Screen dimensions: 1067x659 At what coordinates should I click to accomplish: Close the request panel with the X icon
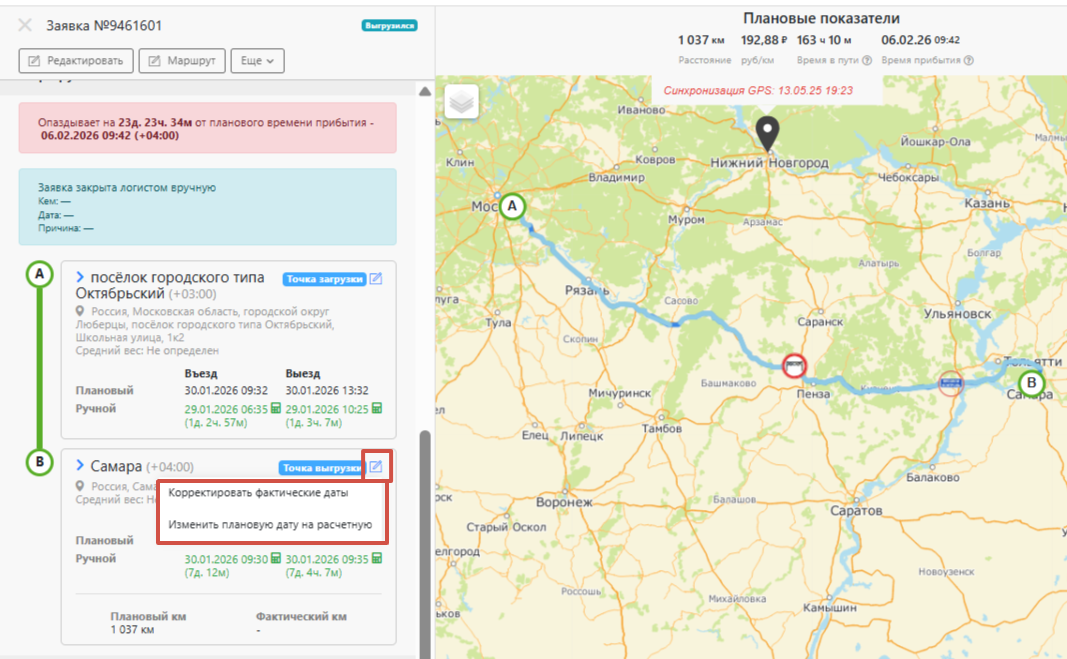pos(25,26)
